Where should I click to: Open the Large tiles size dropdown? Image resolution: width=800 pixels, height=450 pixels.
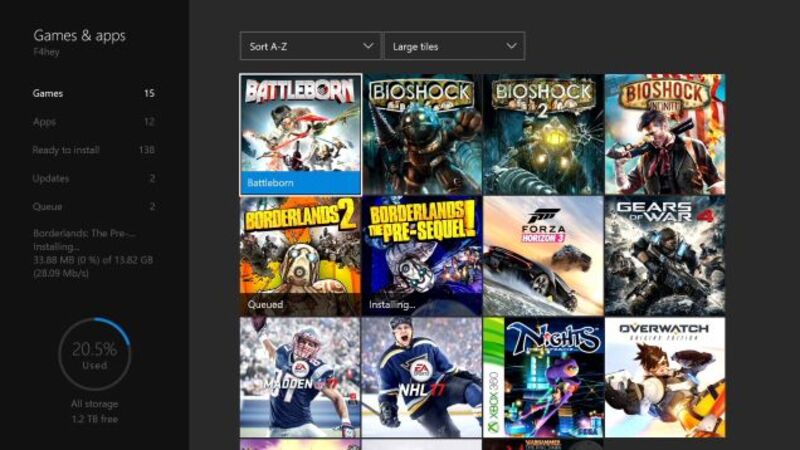click(x=454, y=46)
